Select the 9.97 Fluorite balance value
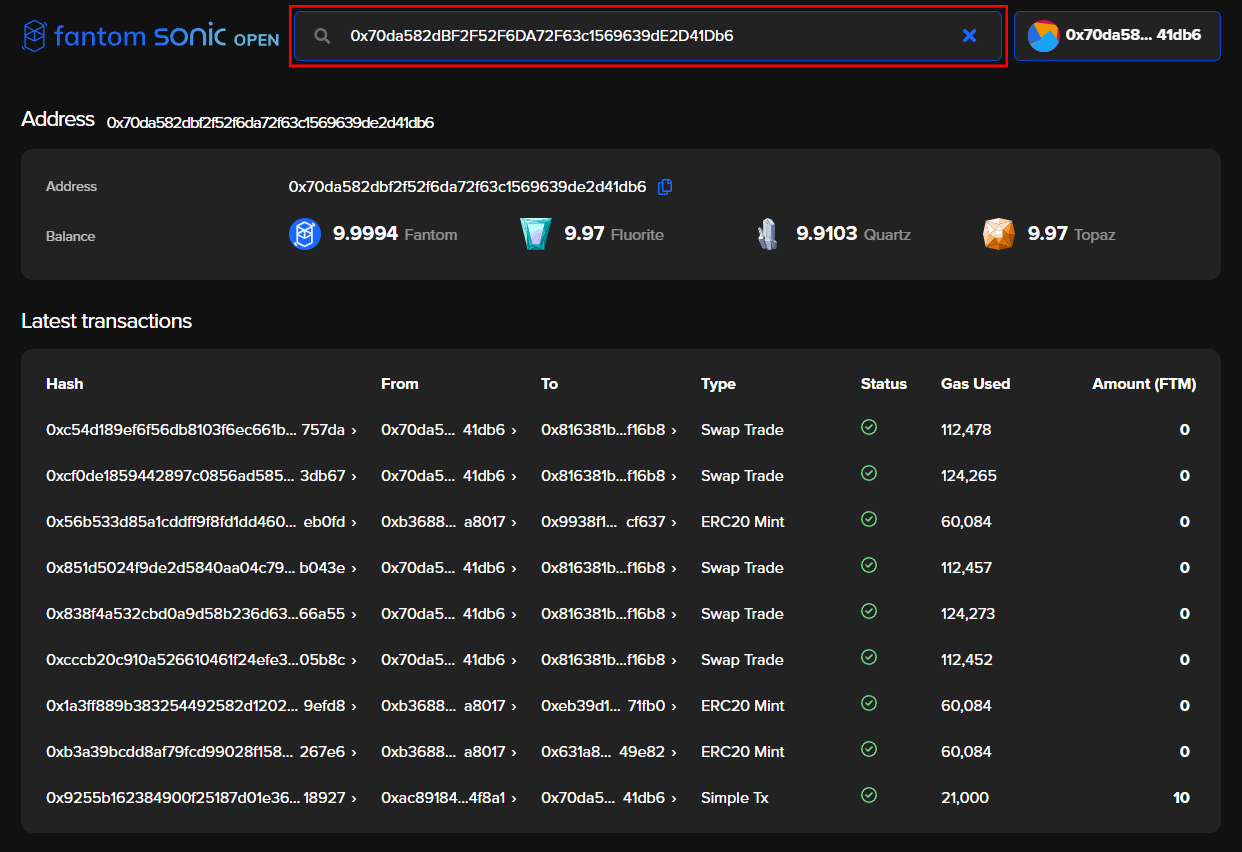The image size is (1242, 852). [x=585, y=234]
